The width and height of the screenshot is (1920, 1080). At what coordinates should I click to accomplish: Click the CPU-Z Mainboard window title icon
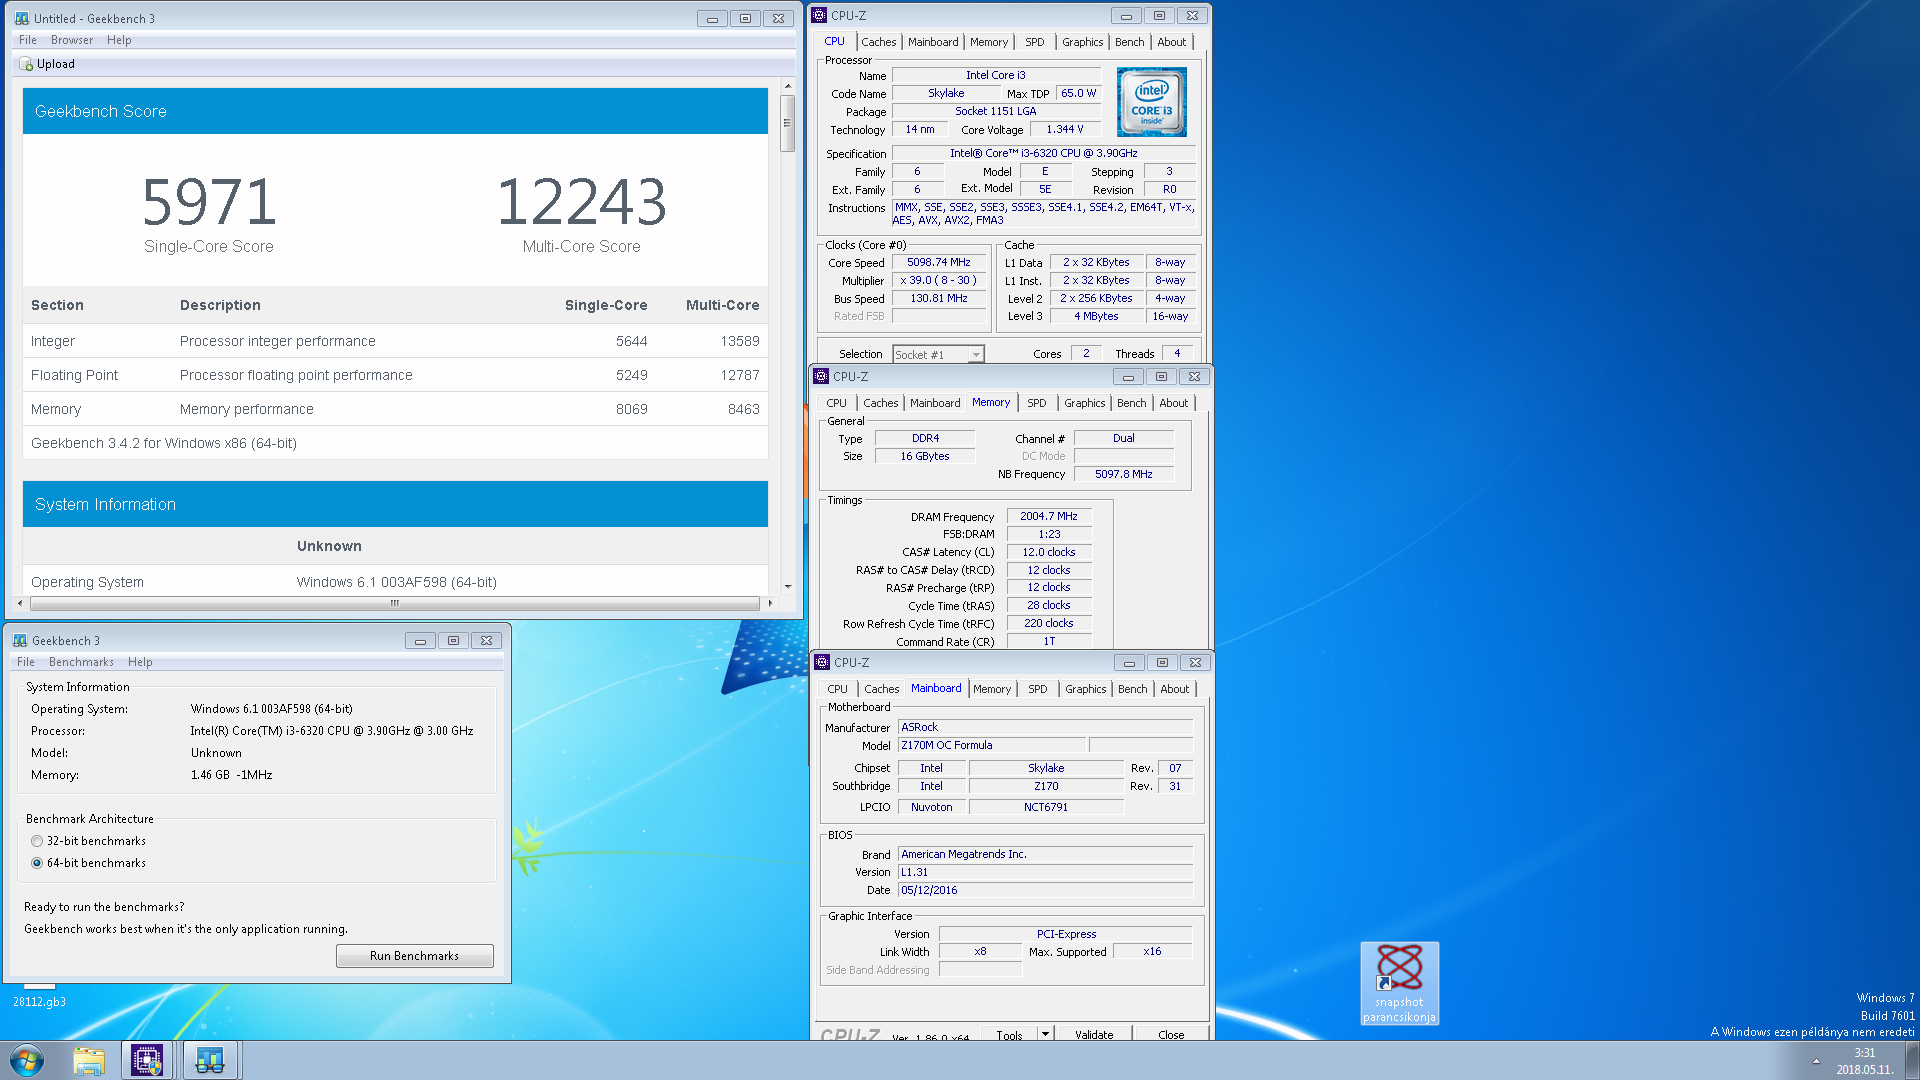[x=822, y=663]
